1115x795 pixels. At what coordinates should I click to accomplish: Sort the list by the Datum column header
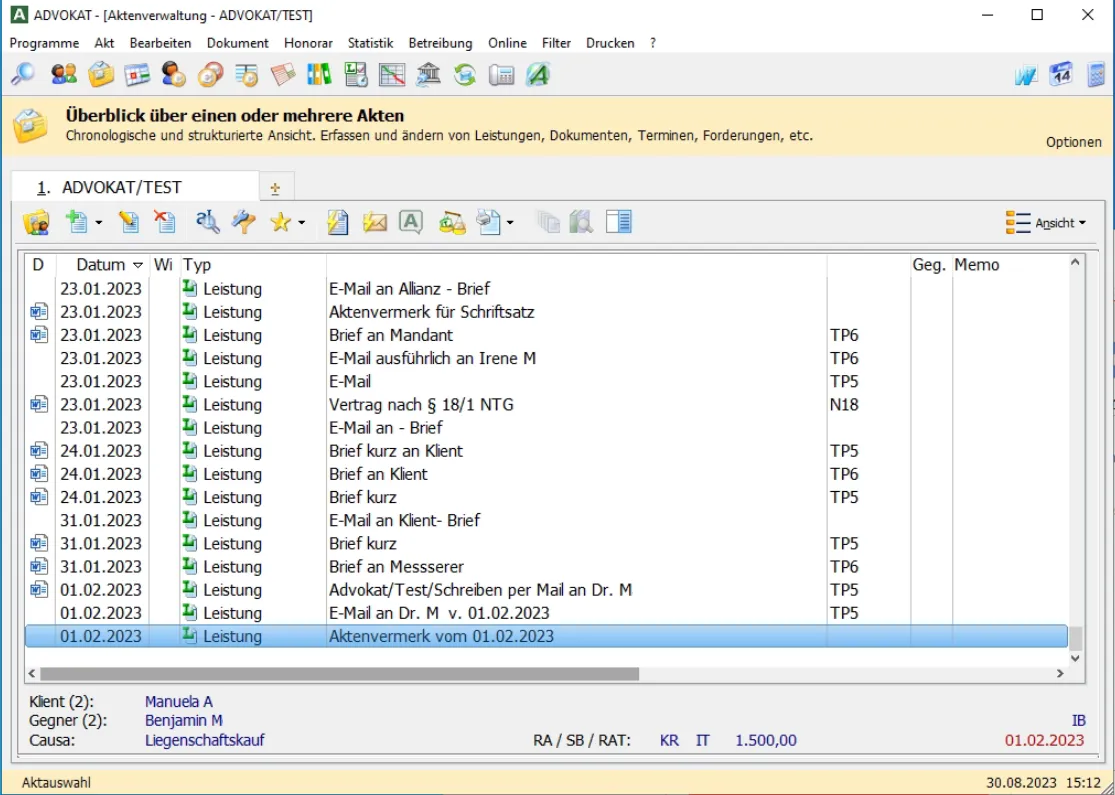pos(101,265)
